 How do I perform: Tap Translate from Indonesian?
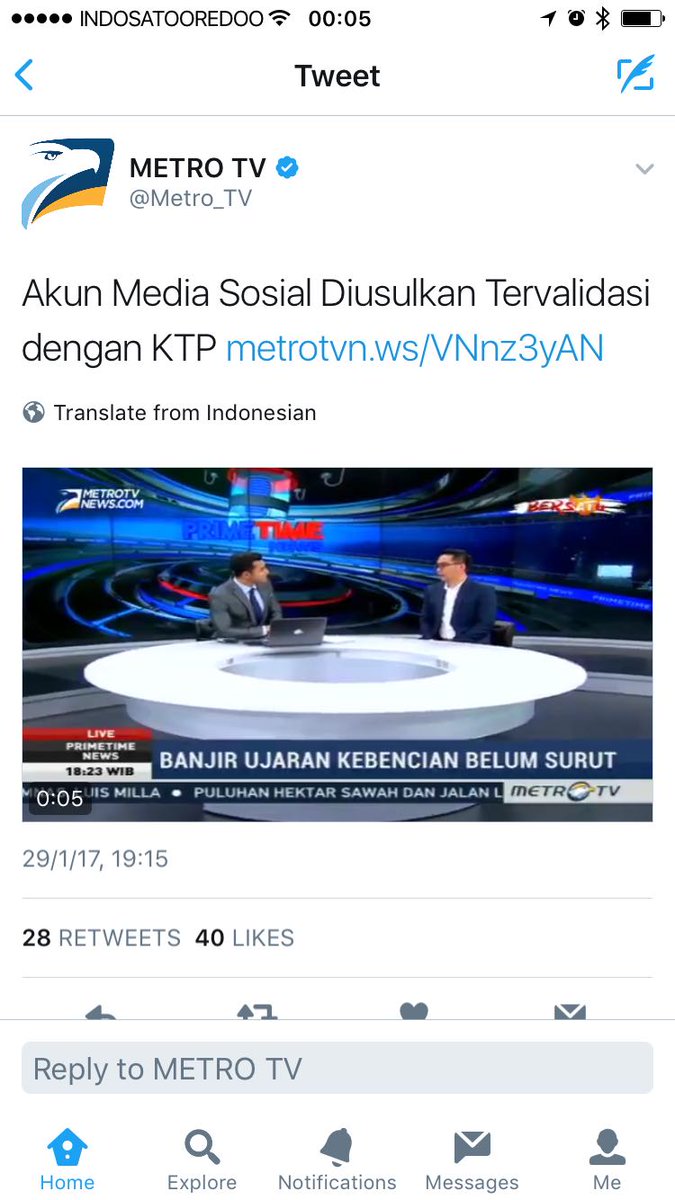click(169, 412)
